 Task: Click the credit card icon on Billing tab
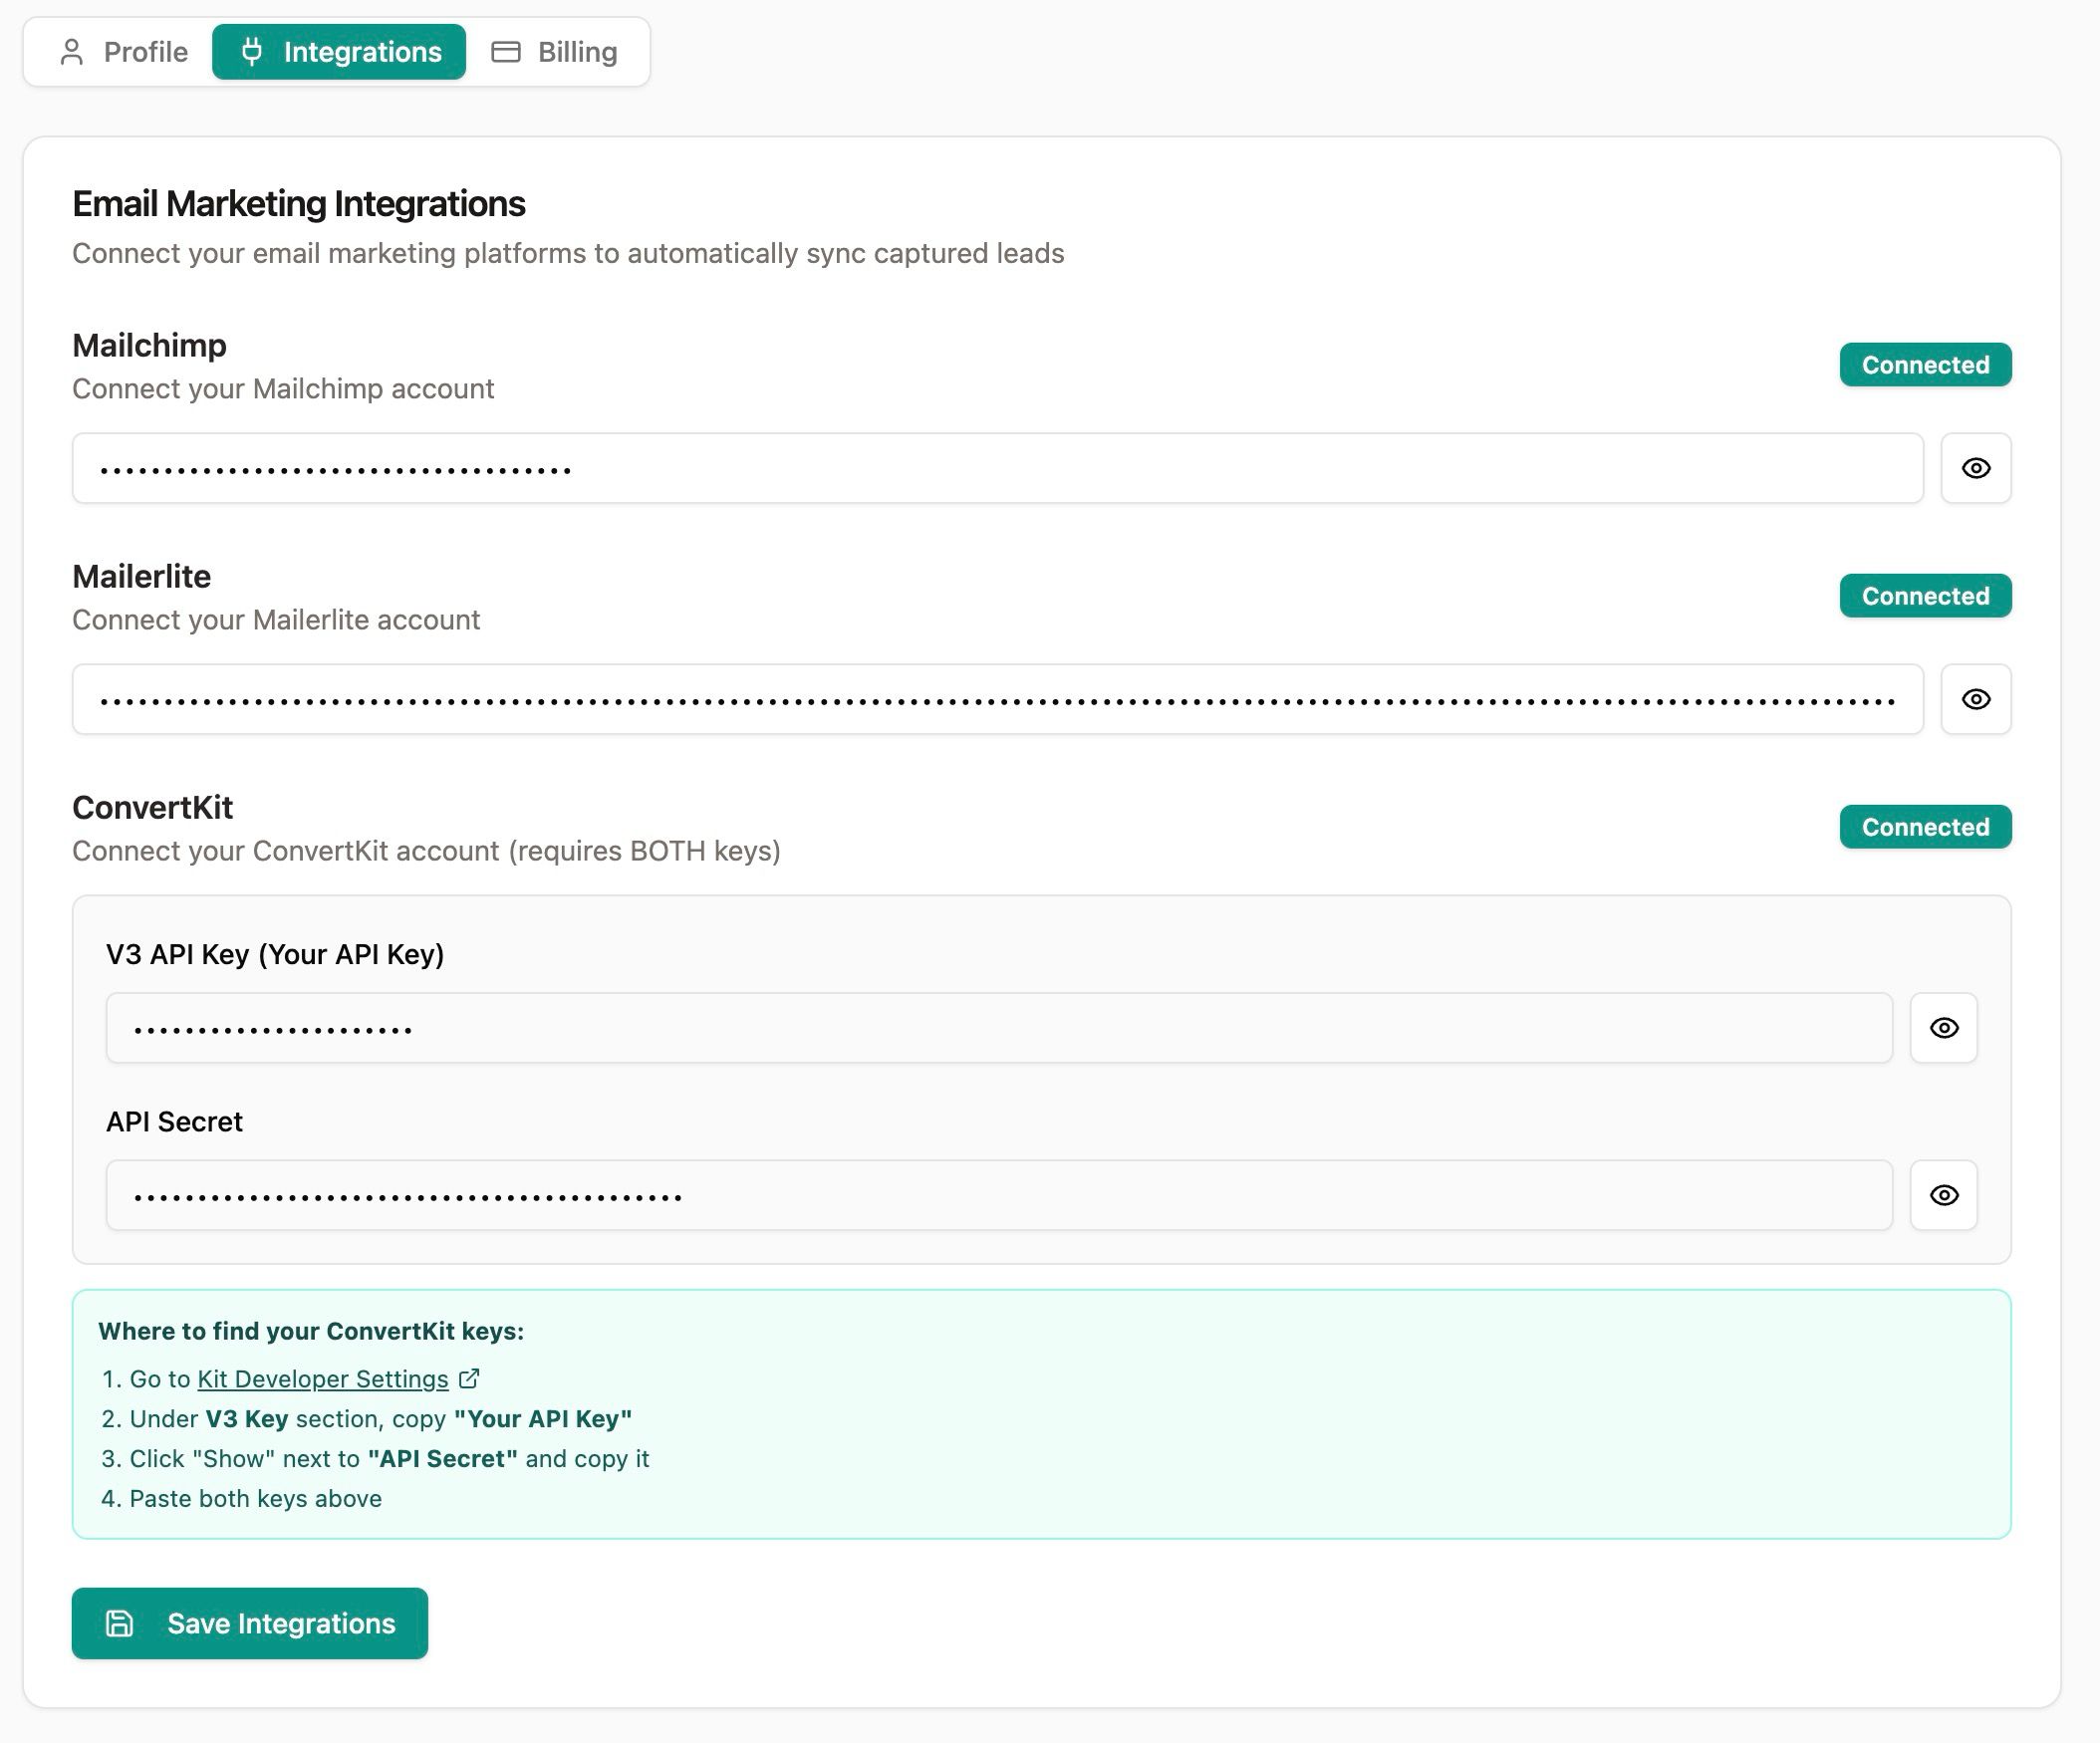[x=506, y=52]
